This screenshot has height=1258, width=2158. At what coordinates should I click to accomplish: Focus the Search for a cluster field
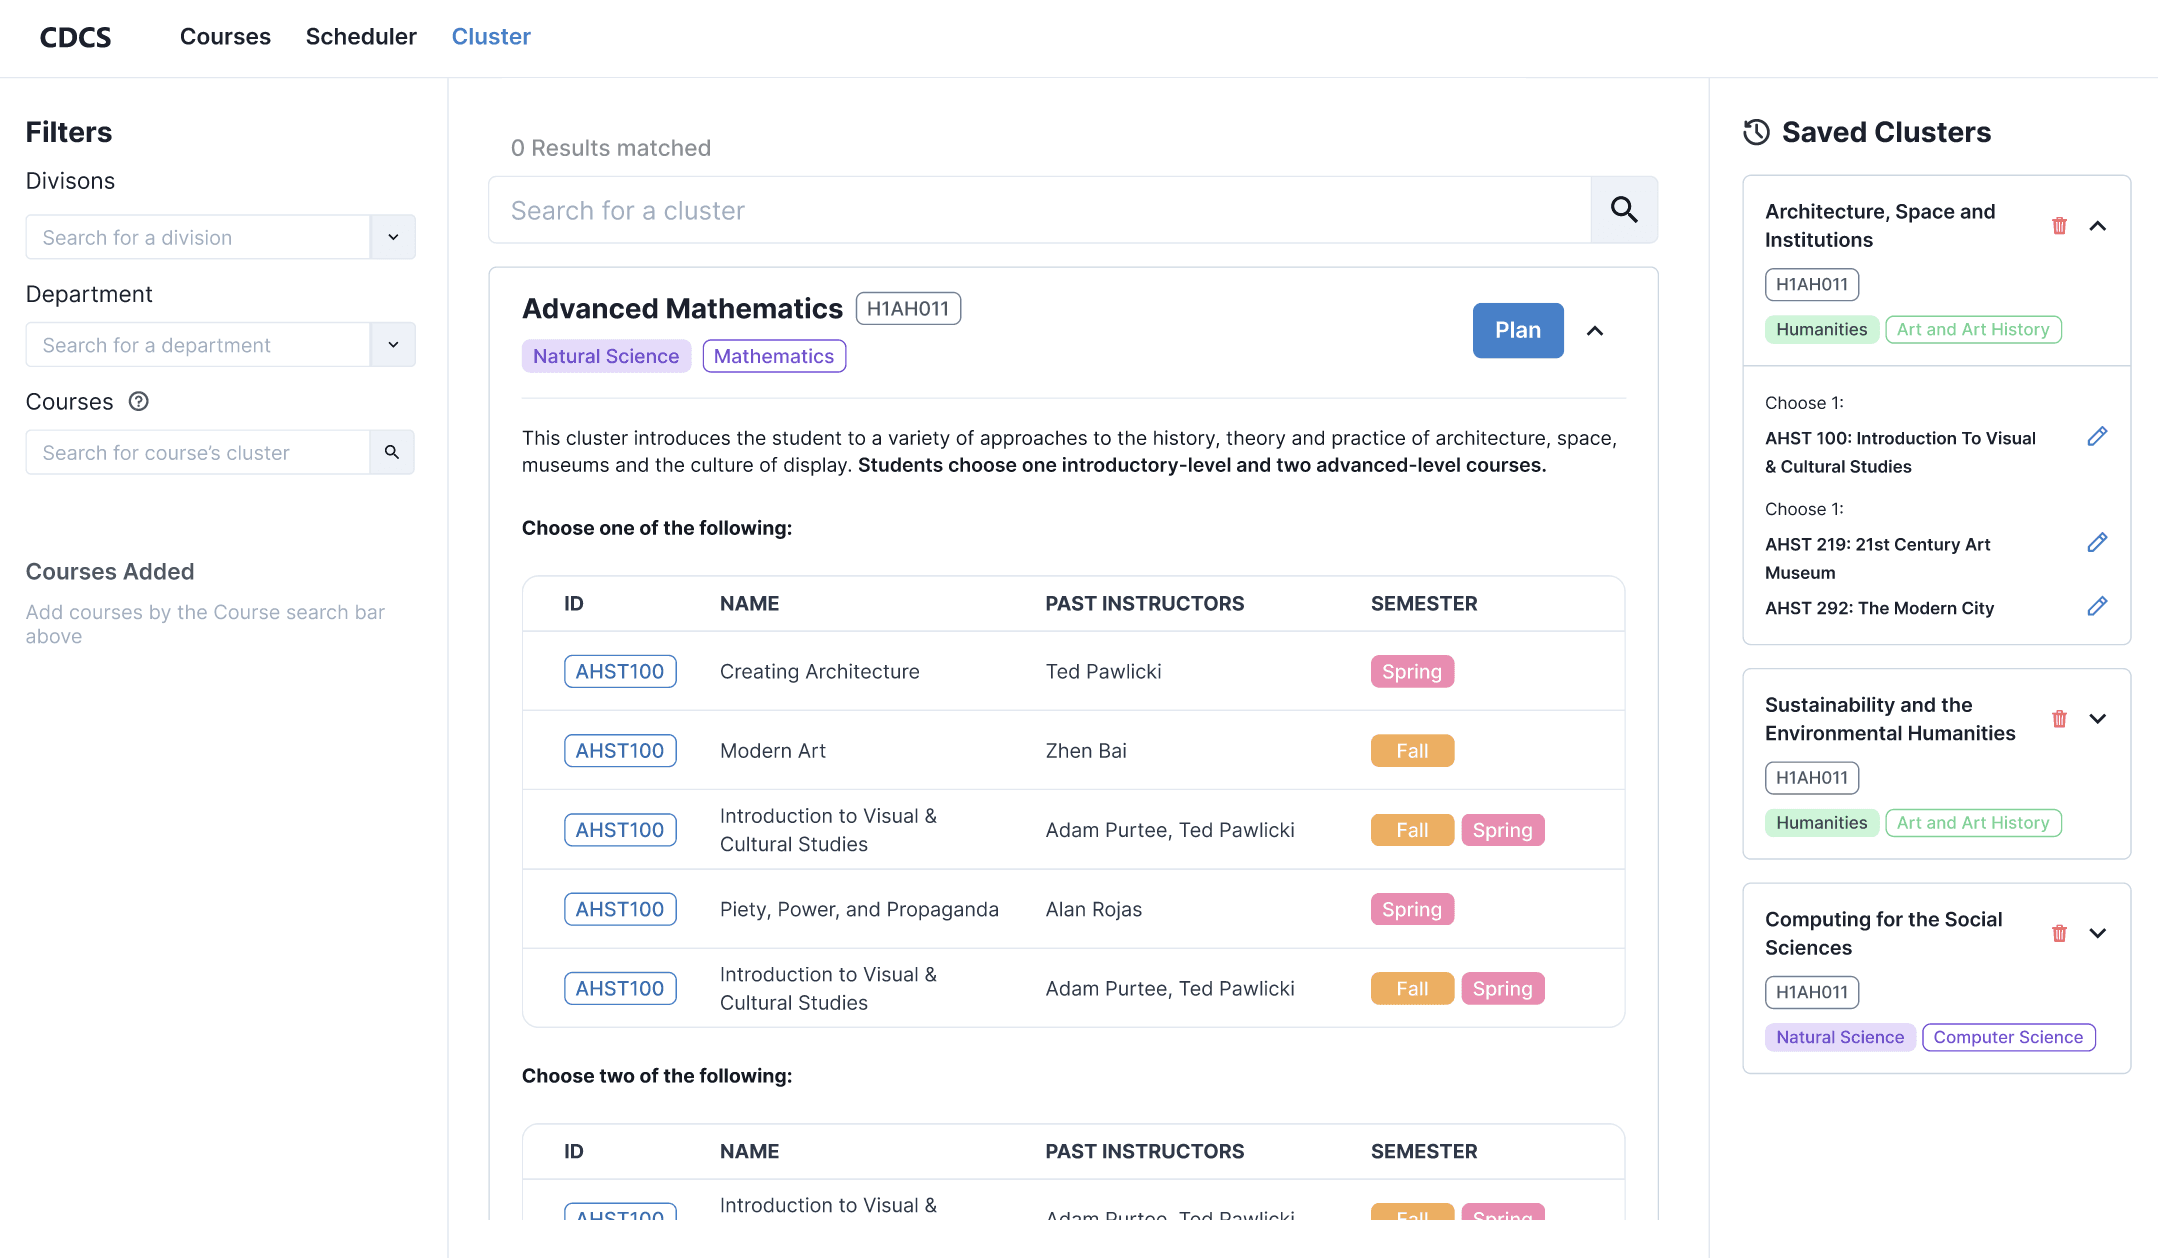point(1040,210)
